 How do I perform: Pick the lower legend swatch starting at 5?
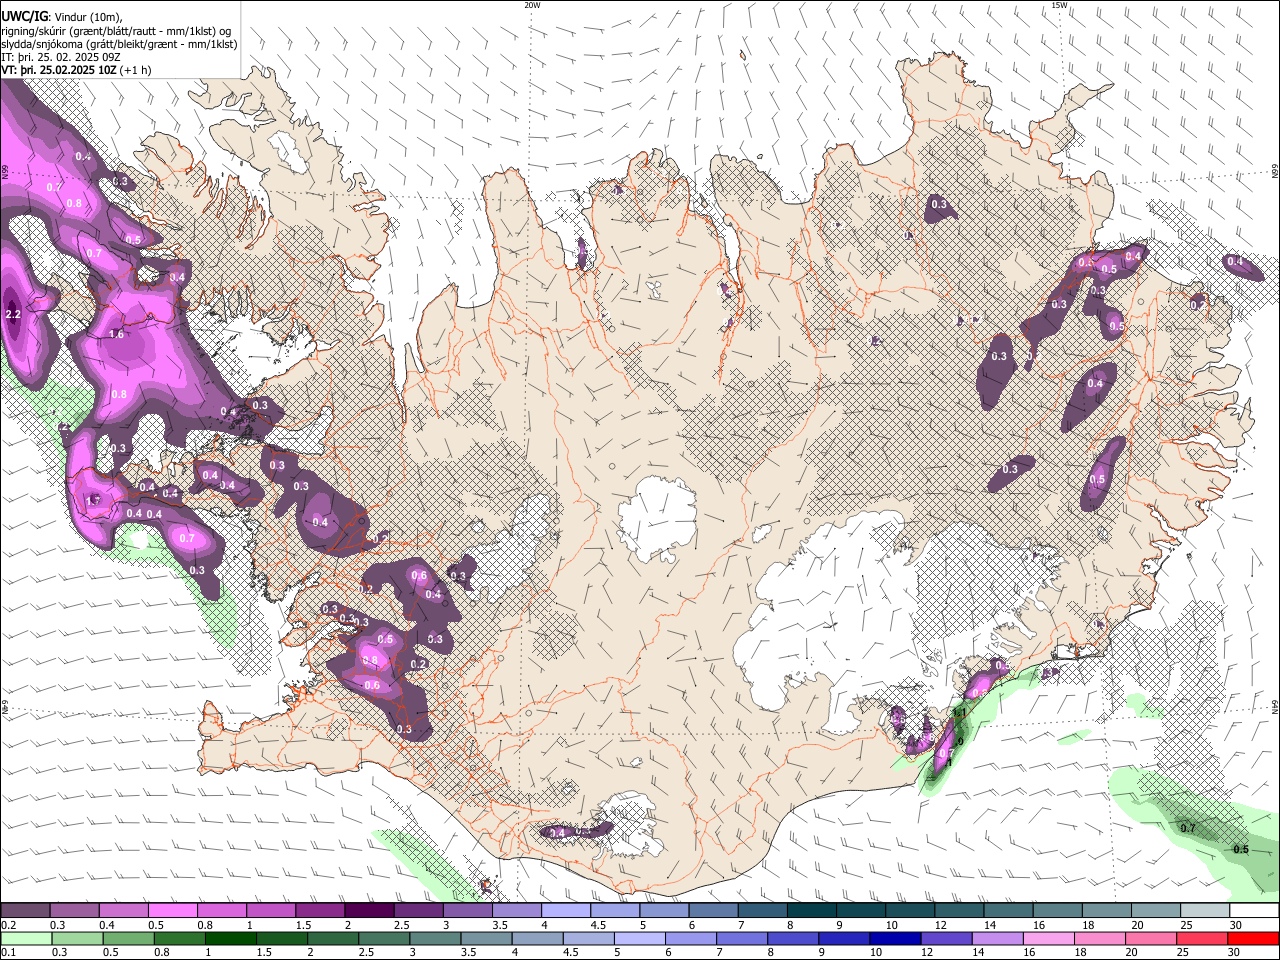pos(640,938)
